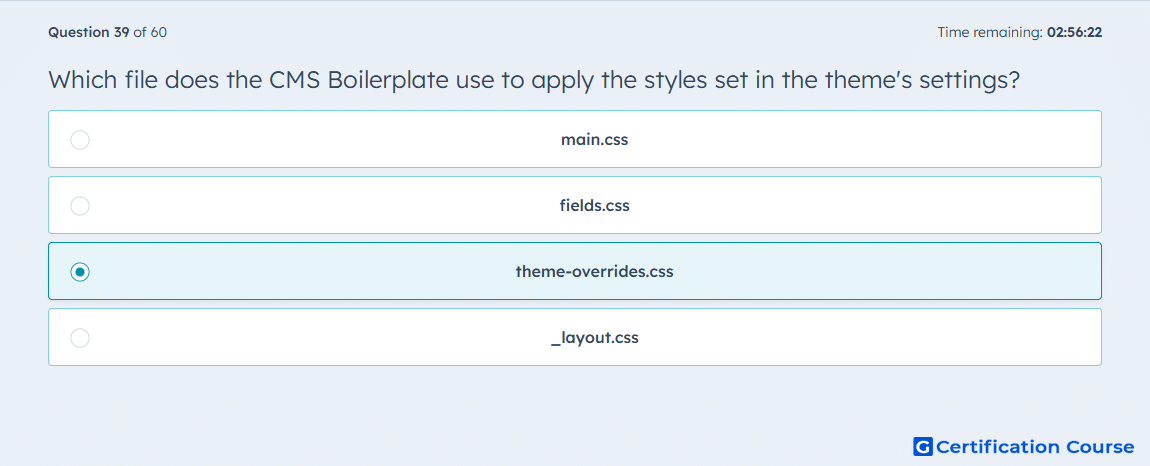Click the selected theme-overrides.css radio button
The height and width of the screenshot is (466, 1150).
tap(80, 272)
